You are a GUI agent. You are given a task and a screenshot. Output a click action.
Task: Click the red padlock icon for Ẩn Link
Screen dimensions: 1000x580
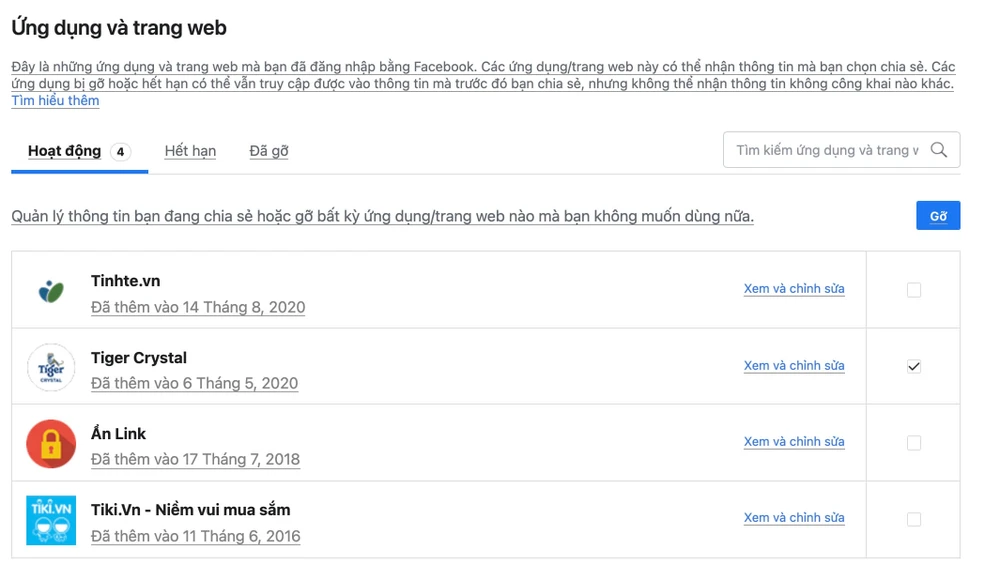51,442
